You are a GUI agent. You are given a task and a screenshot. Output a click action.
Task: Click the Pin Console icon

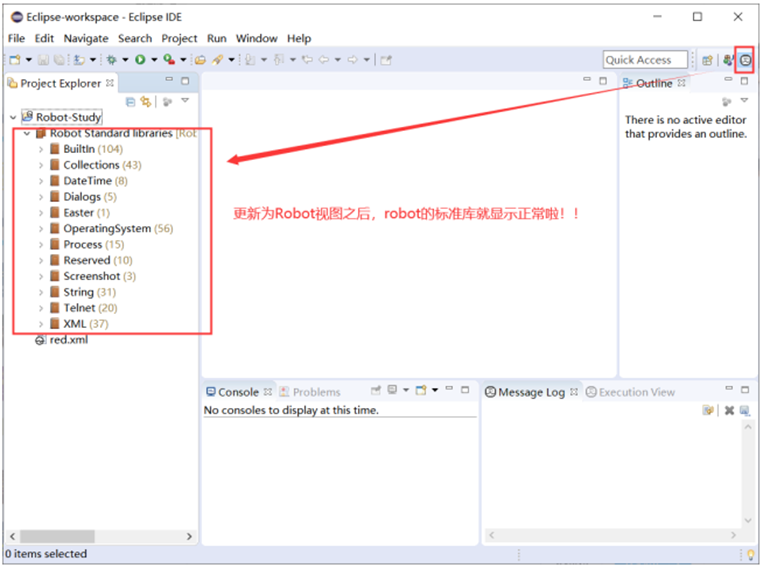coord(376,390)
